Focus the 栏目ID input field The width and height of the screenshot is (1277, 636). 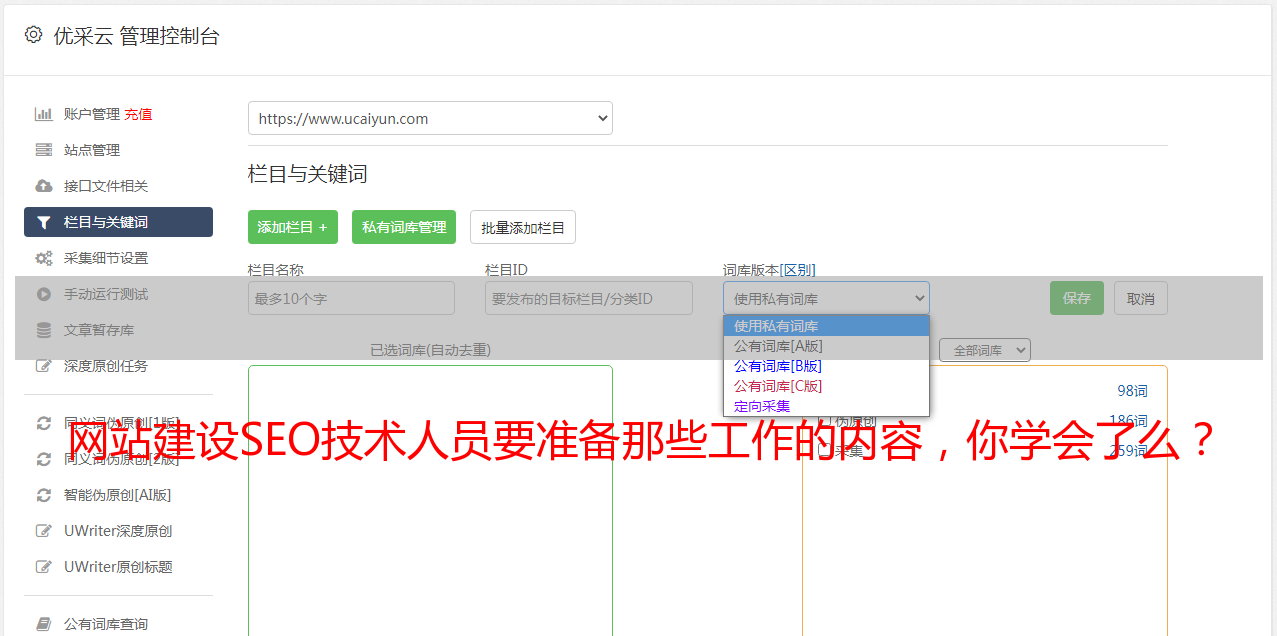point(589,298)
